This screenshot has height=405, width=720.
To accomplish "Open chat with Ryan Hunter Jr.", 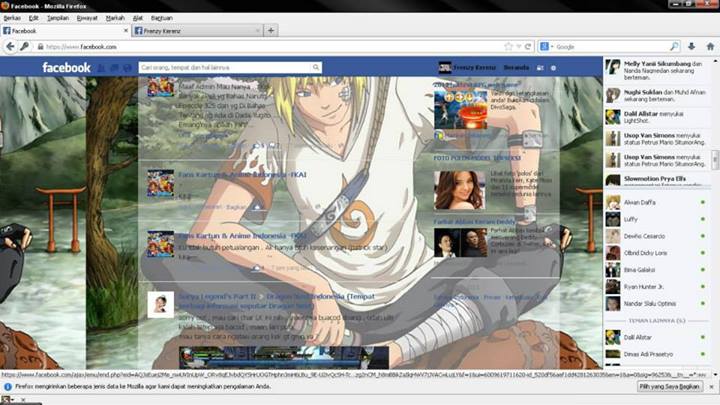I will coord(655,287).
